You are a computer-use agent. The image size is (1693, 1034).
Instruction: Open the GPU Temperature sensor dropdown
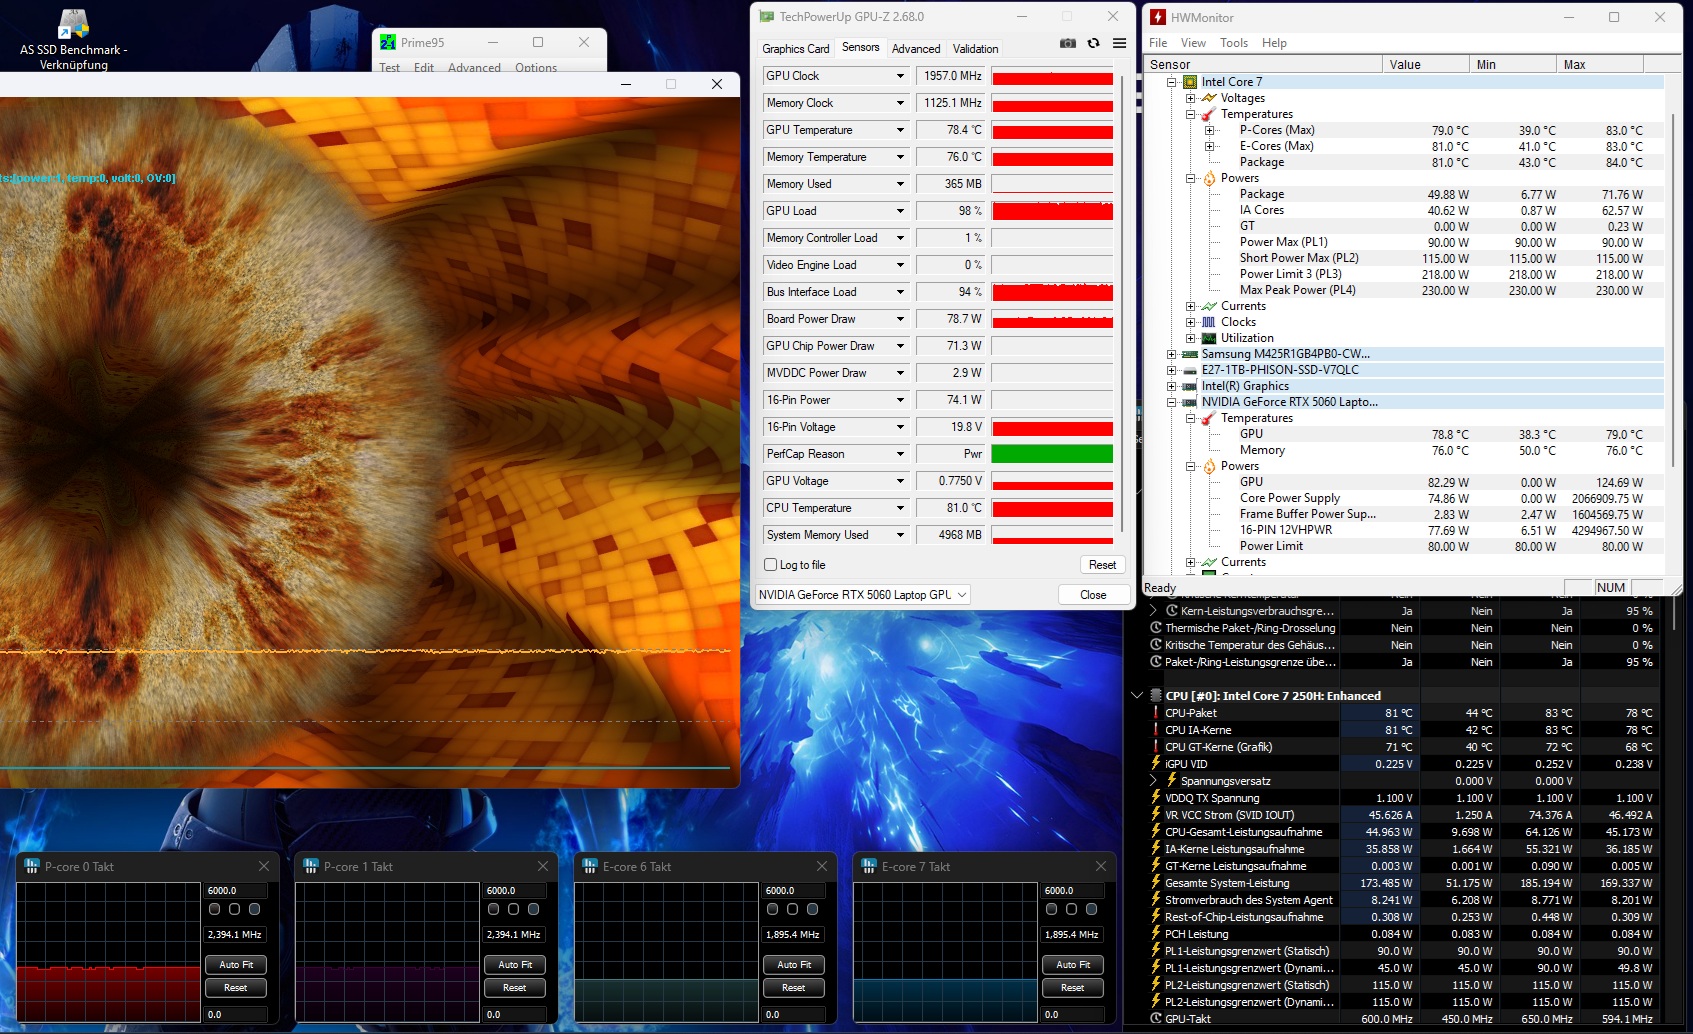tap(900, 130)
